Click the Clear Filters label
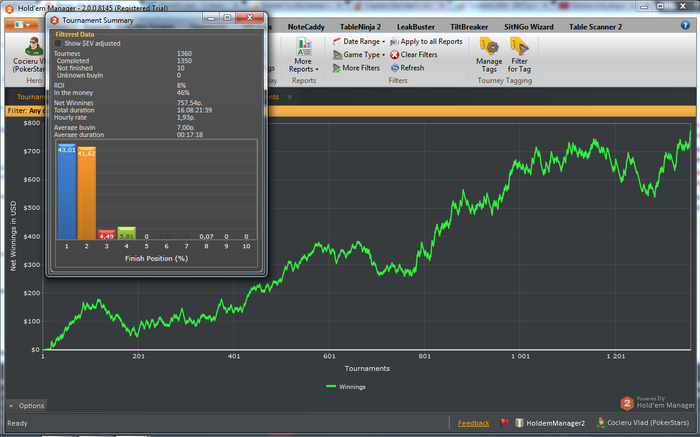The image size is (700, 437). pos(419,54)
